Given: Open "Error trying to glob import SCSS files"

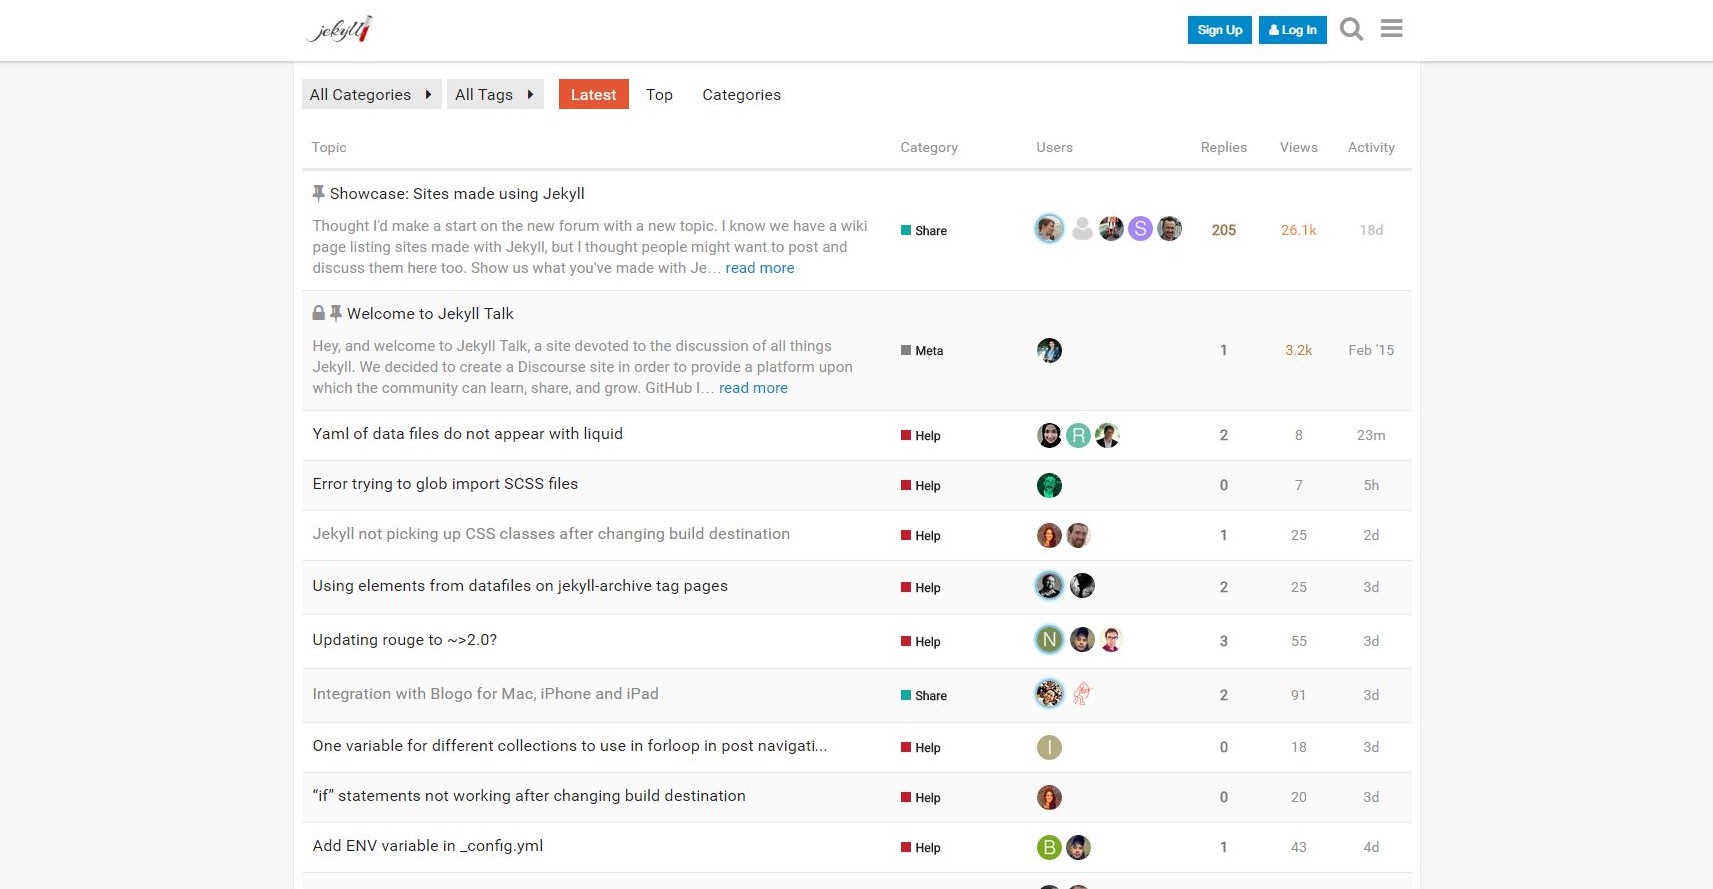Looking at the screenshot, I should (x=445, y=483).
